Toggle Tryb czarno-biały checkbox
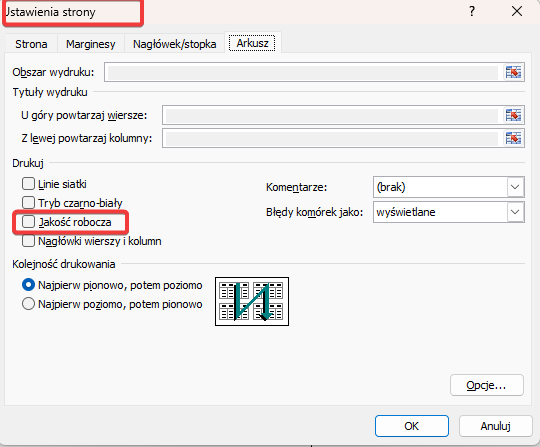The width and height of the screenshot is (540, 447). pos(28,203)
